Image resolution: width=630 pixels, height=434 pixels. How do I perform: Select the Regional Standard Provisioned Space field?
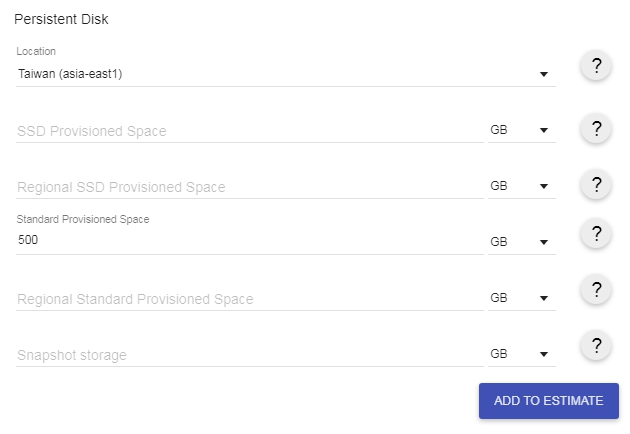[x=249, y=299]
